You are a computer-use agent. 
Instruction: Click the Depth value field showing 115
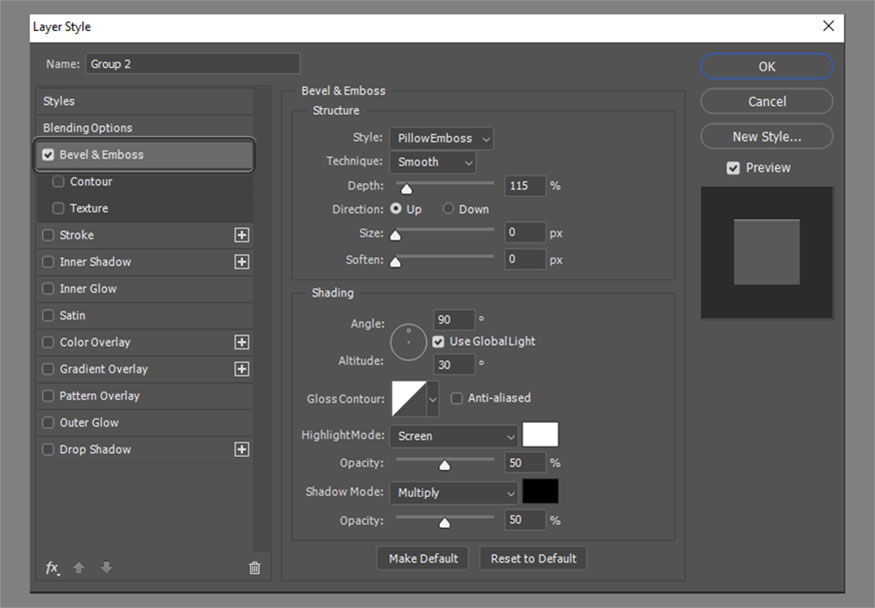point(525,186)
